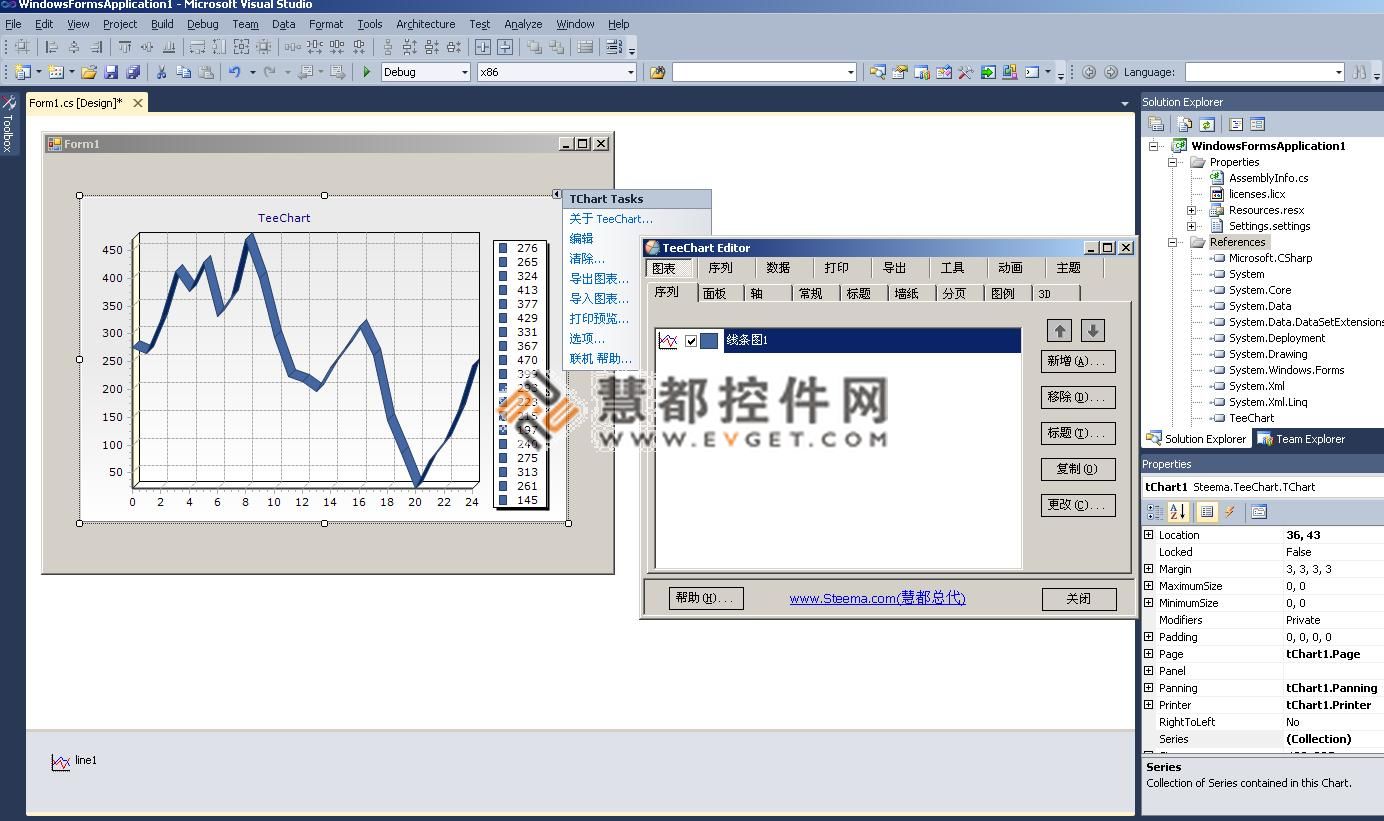Click the Undo arrow icon
This screenshot has width=1384, height=821.
coord(234,72)
